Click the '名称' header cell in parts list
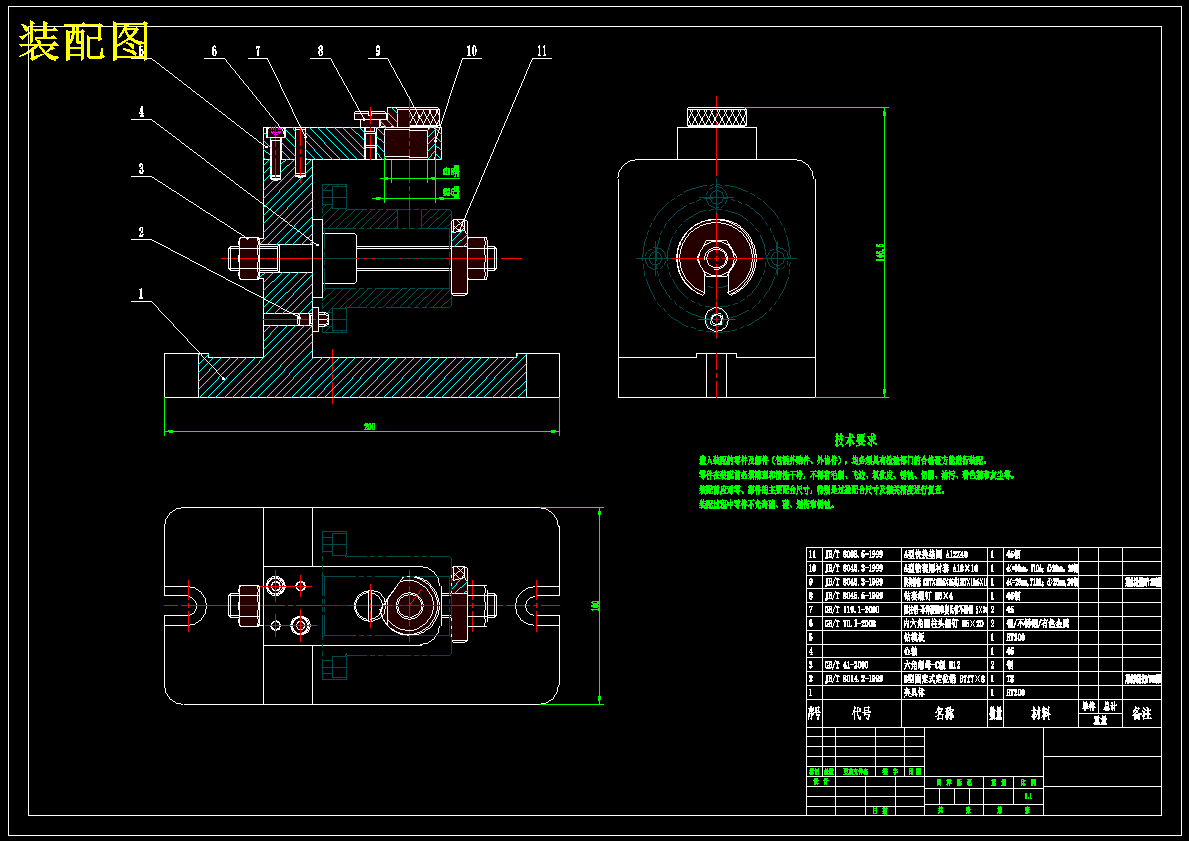Image resolution: width=1189 pixels, height=841 pixels. tap(944, 714)
